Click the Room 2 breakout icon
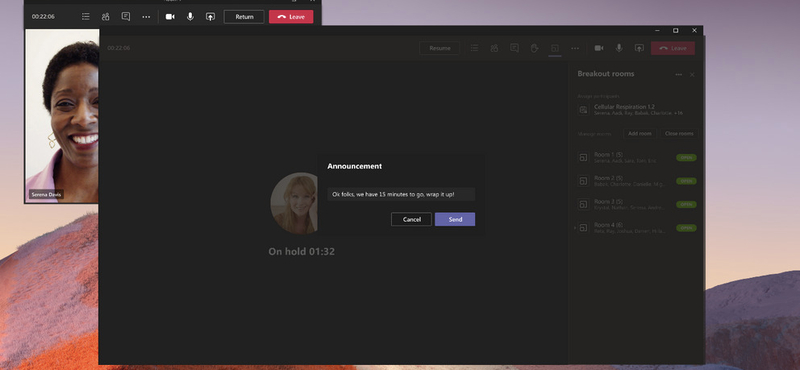The width and height of the screenshot is (800, 370). [x=583, y=181]
